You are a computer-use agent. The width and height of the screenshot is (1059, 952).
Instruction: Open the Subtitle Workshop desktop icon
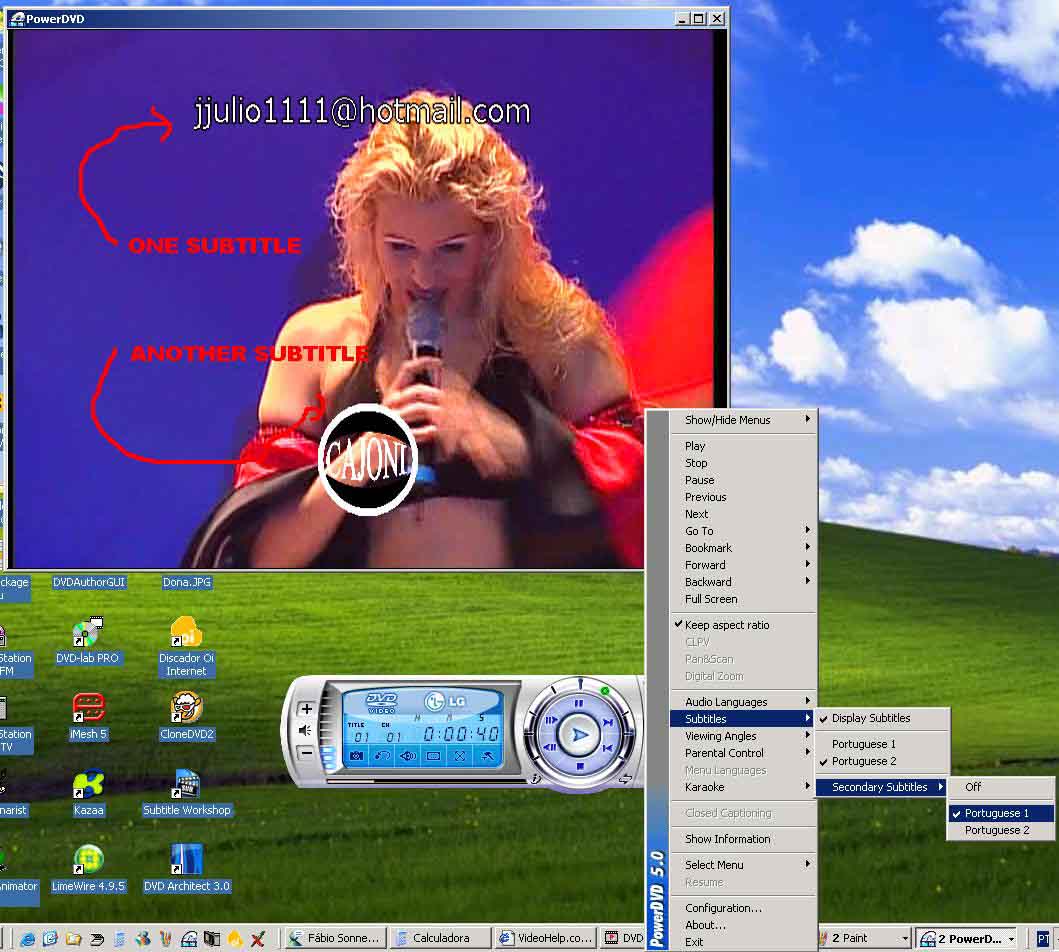click(x=186, y=793)
